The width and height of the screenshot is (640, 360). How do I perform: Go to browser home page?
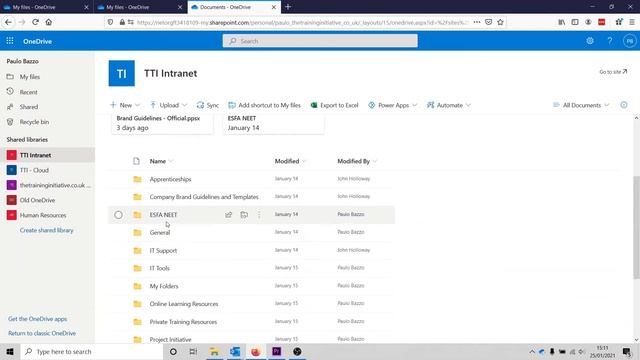(x=49, y=22)
